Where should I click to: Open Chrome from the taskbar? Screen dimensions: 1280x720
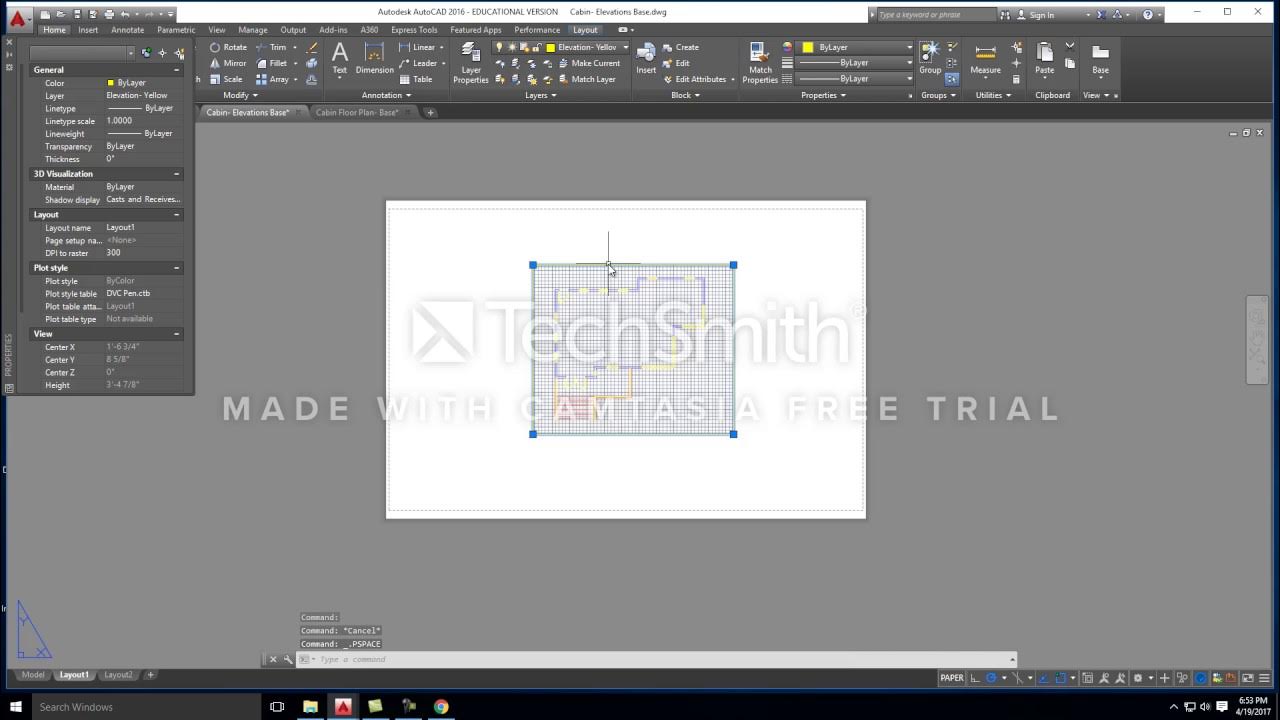pyautogui.click(x=441, y=707)
